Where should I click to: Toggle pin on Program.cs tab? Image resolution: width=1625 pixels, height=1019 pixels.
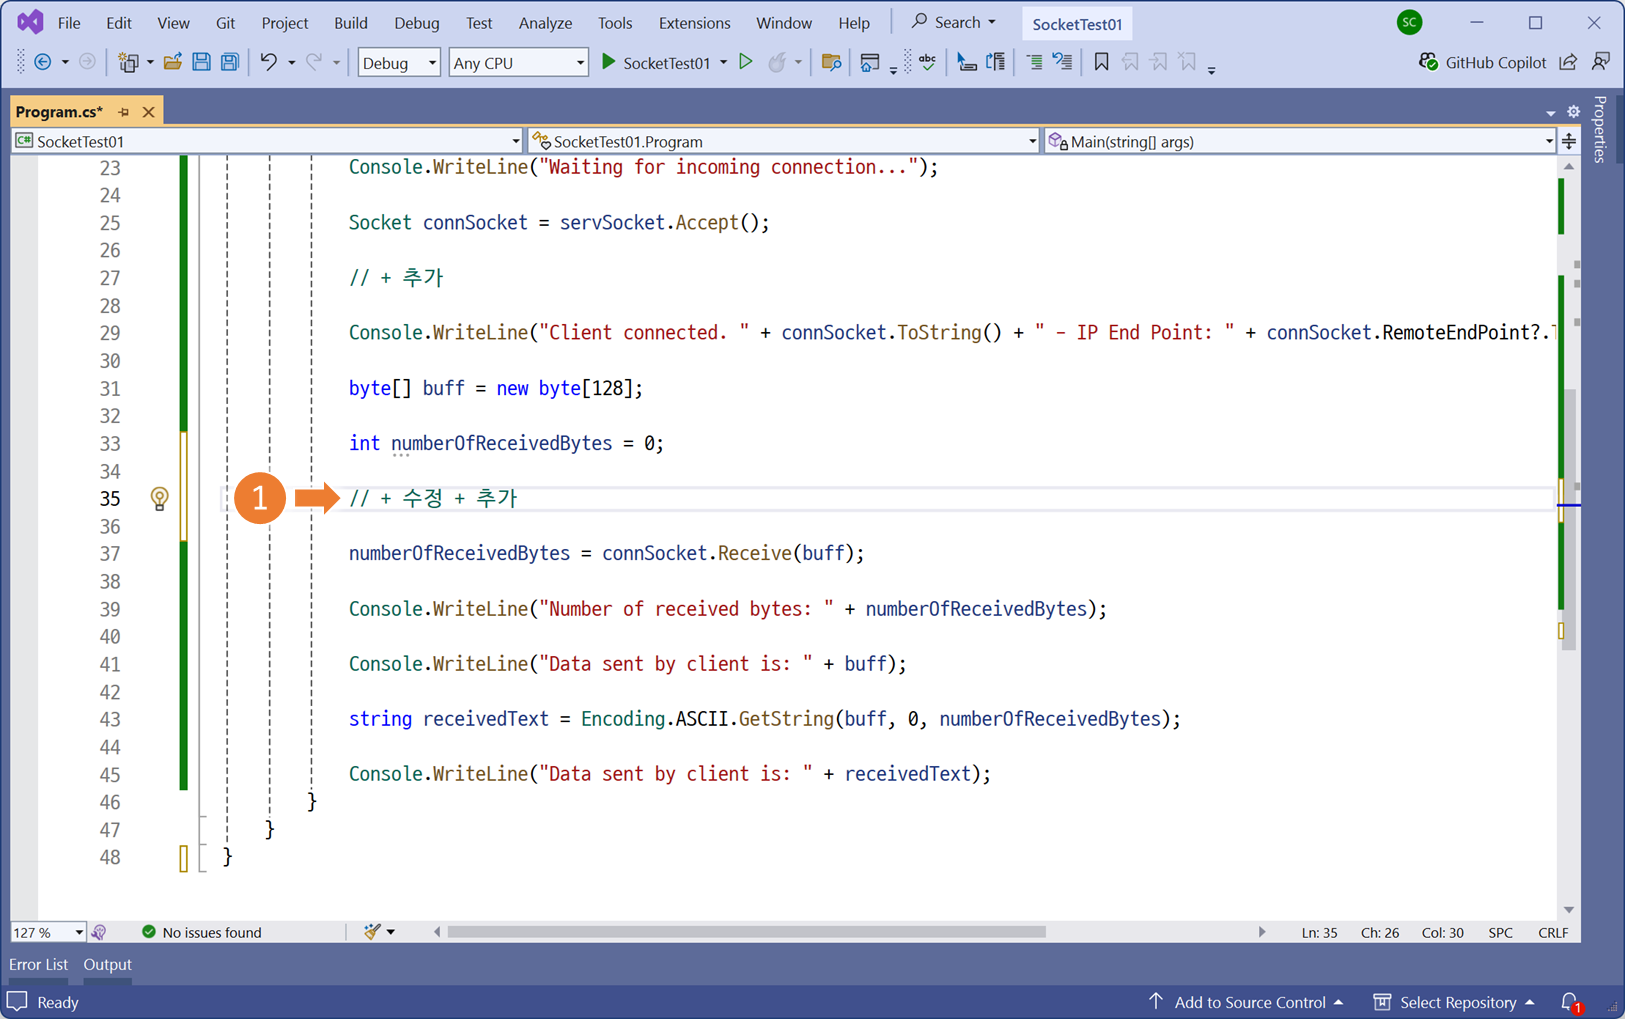tap(124, 112)
